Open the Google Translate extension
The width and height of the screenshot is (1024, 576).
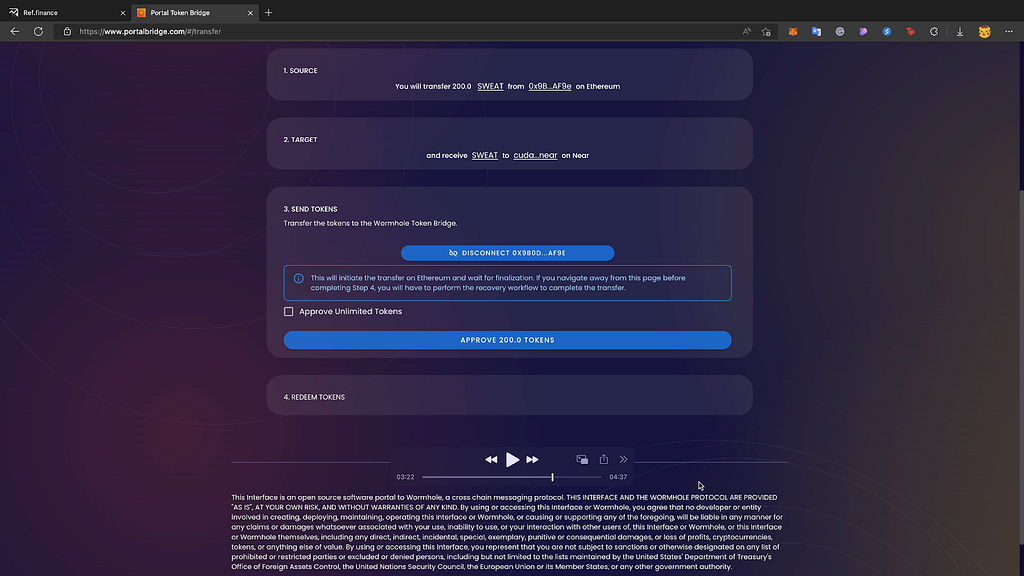coord(816,31)
